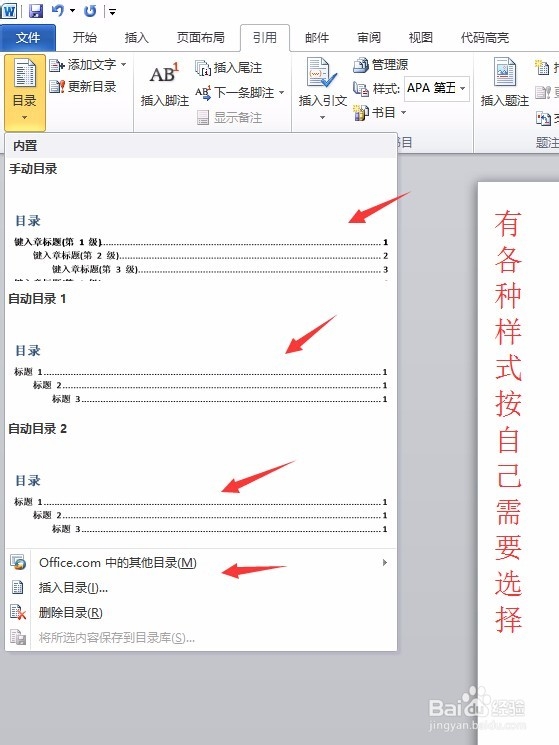Click the Word application icon in title bar

click(x=9, y=10)
